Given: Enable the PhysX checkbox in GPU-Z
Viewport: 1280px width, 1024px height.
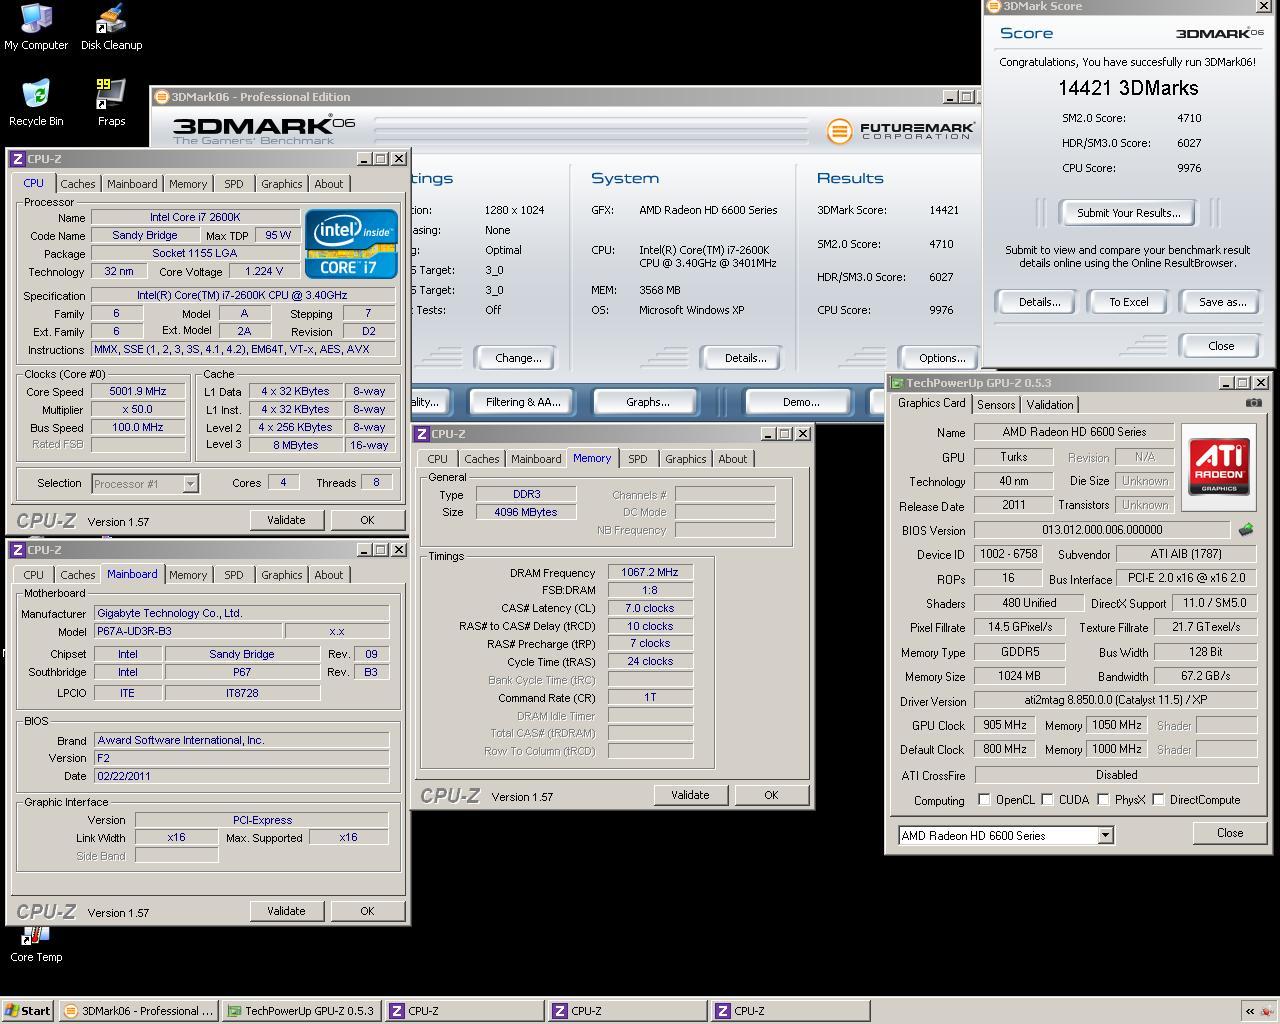Looking at the screenshot, I should tap(1103, 800).
